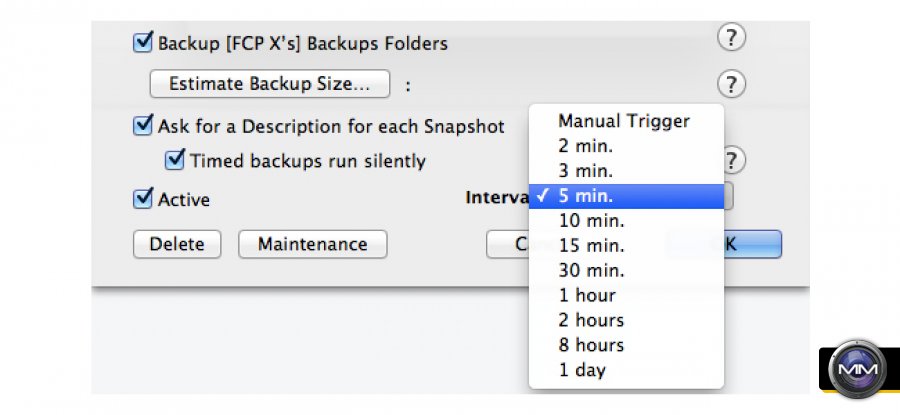
Task: Pick 8 hours from interval list
Action: [591, 346]
